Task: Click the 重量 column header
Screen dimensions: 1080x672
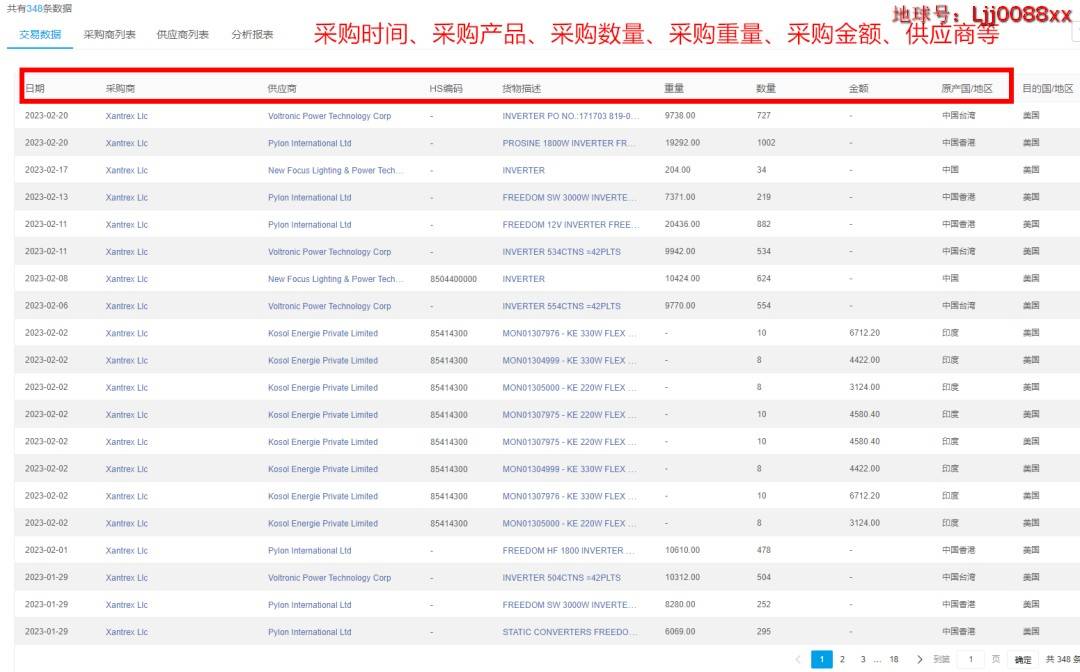Action: [x=674, y=88]
